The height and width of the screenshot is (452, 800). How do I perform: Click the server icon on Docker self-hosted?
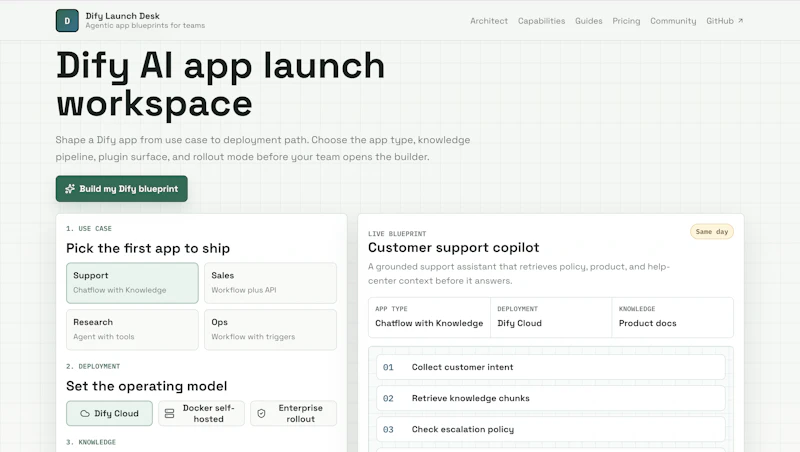point(169,414)
